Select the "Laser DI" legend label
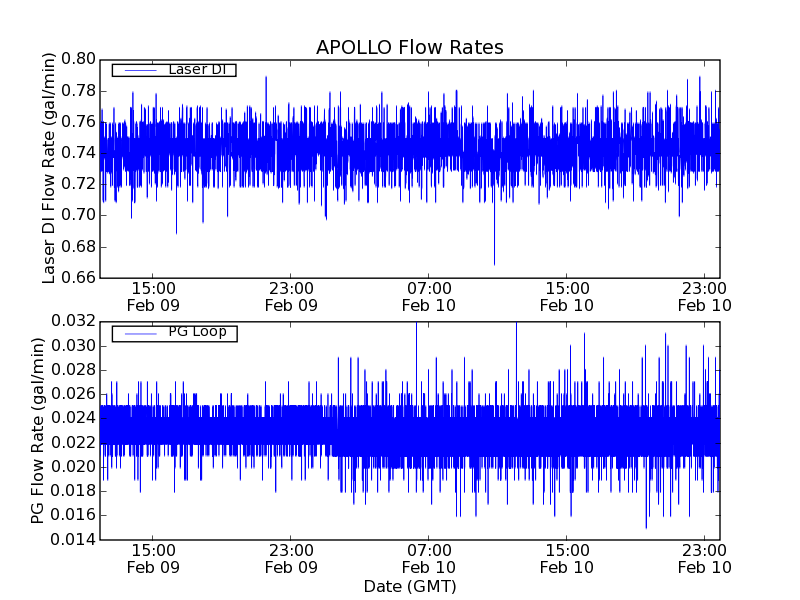800x600 pixels. [x=197, y=69]
